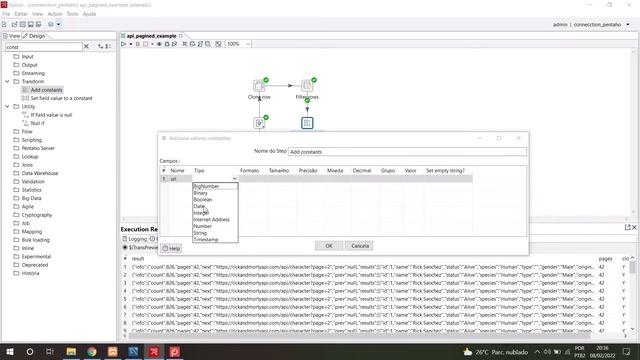Click the Save icon in main toolbar
640x360 pixels.
31,24
